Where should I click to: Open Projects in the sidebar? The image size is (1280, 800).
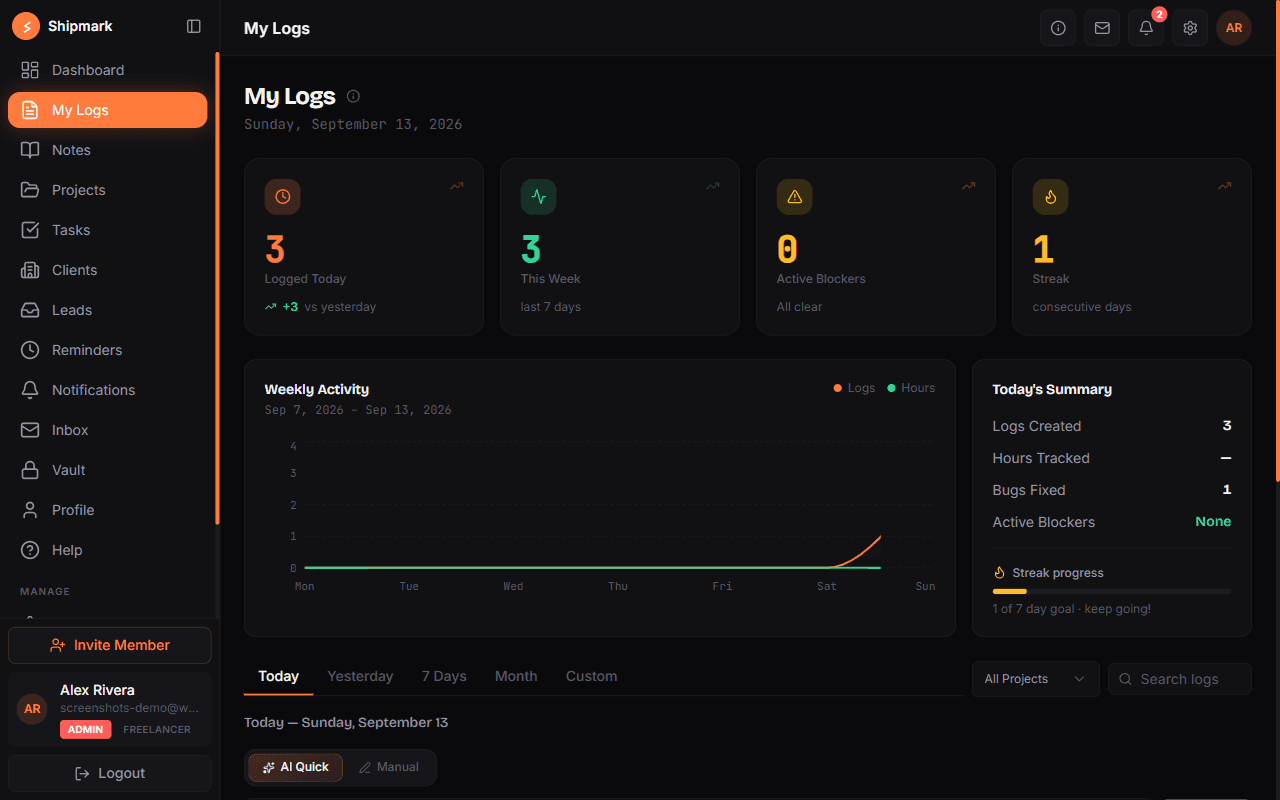coord(108,190)
